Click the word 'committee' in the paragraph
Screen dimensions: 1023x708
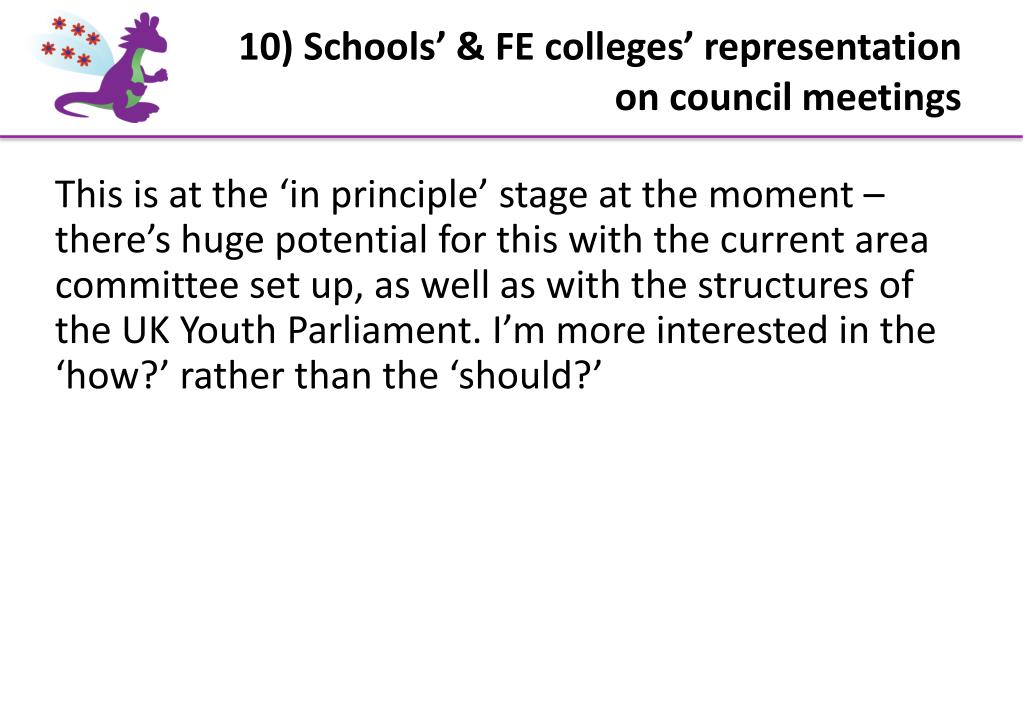pyautogui.click(x=147, y=286)
